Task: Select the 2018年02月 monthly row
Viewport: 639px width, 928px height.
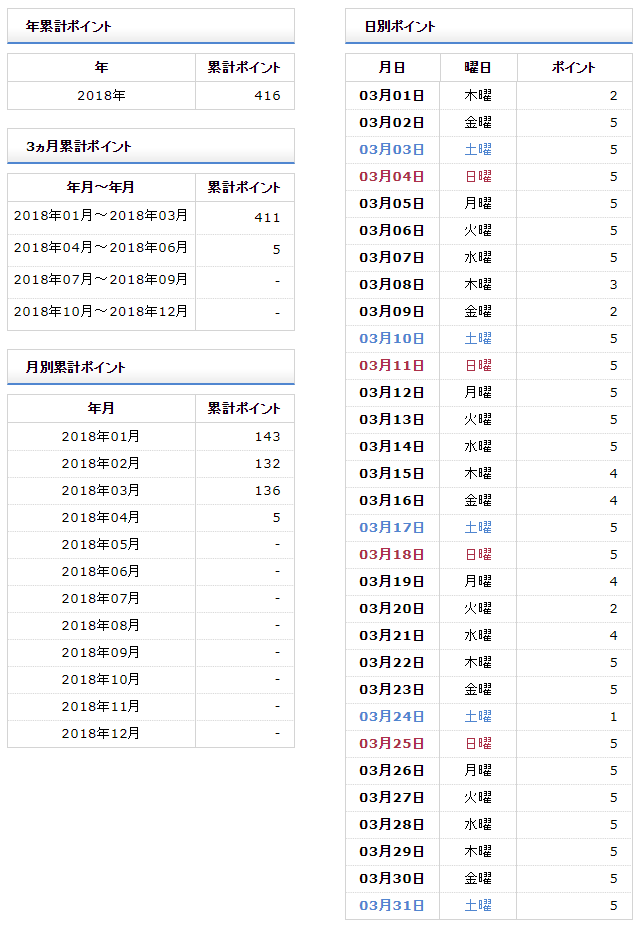Action: 151,463
